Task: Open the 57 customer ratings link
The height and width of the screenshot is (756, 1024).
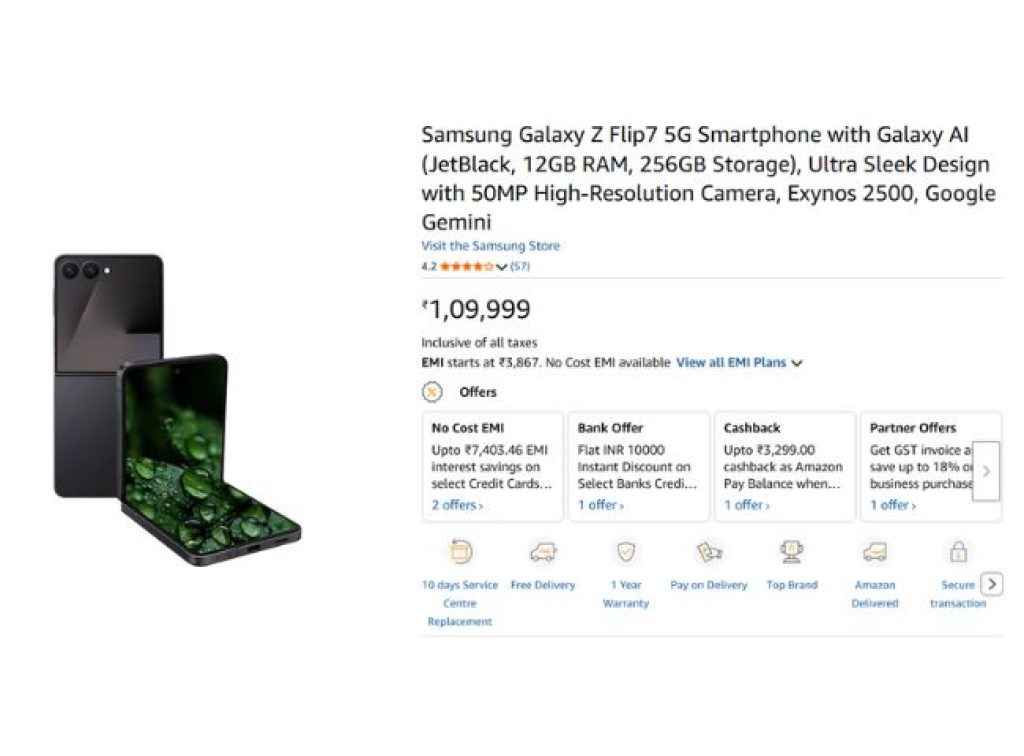Action: click(x=523, y=266)
